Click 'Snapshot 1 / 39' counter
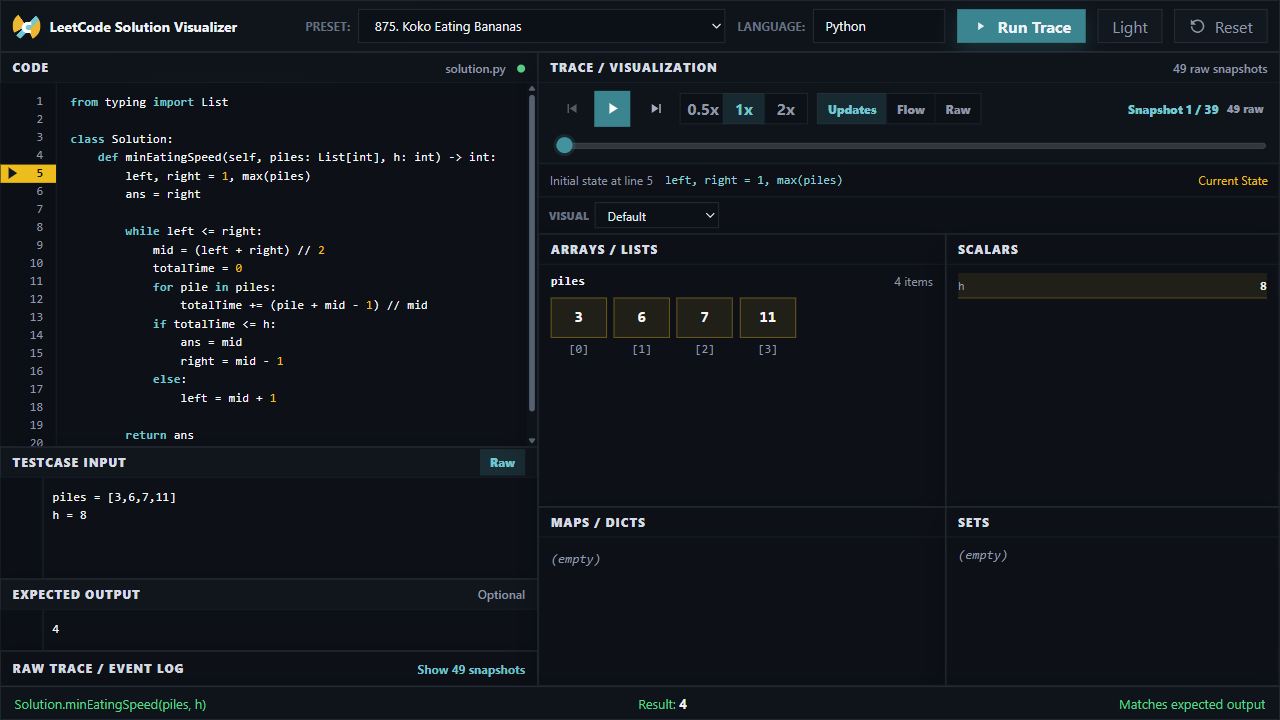The image size is (1280, 720). click(x=1173, y=110)
